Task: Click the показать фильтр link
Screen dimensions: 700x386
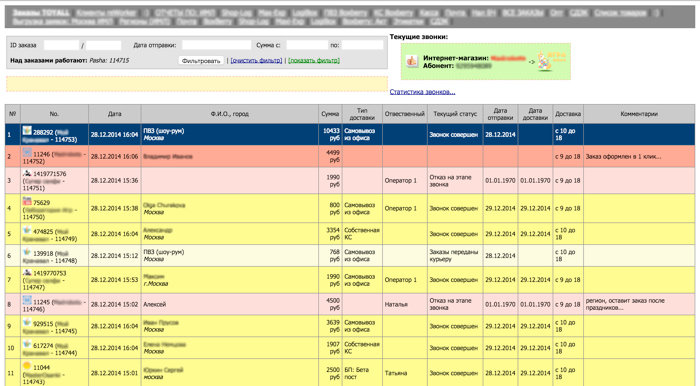Action: pos(314,60)
